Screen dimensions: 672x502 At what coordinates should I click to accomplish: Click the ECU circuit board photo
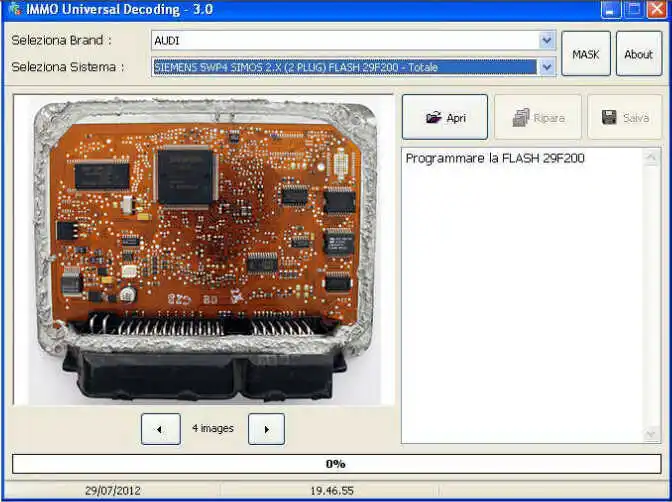[x=204, y=250]
